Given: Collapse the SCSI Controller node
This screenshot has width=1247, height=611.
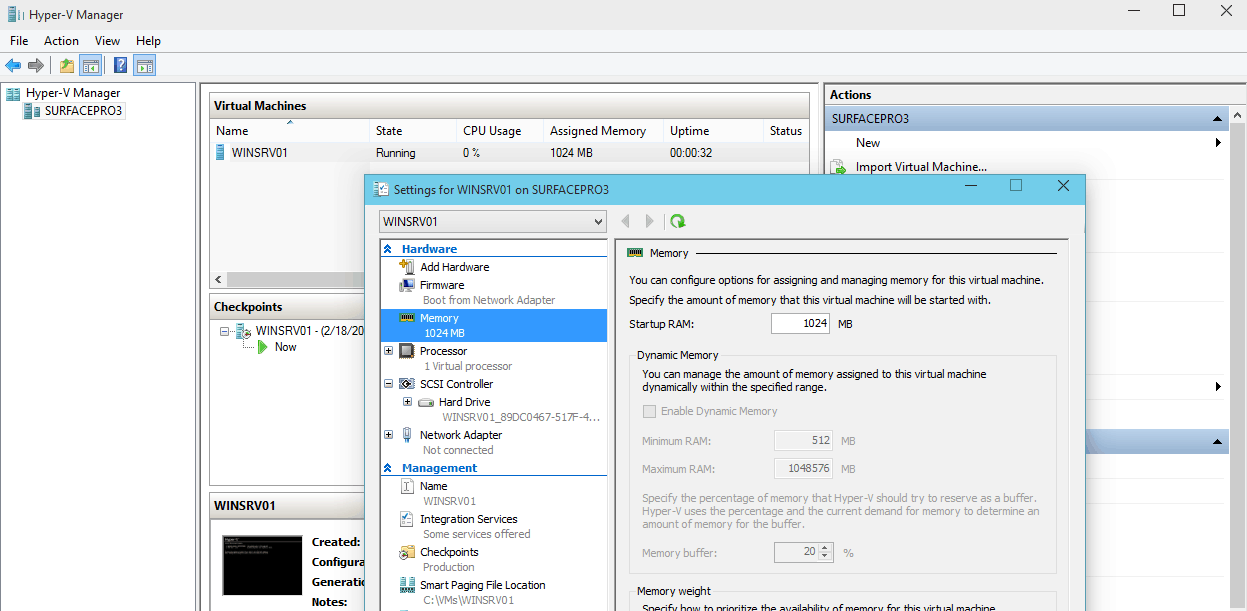Looking at the screenshot, I should (x=389, y=384).
